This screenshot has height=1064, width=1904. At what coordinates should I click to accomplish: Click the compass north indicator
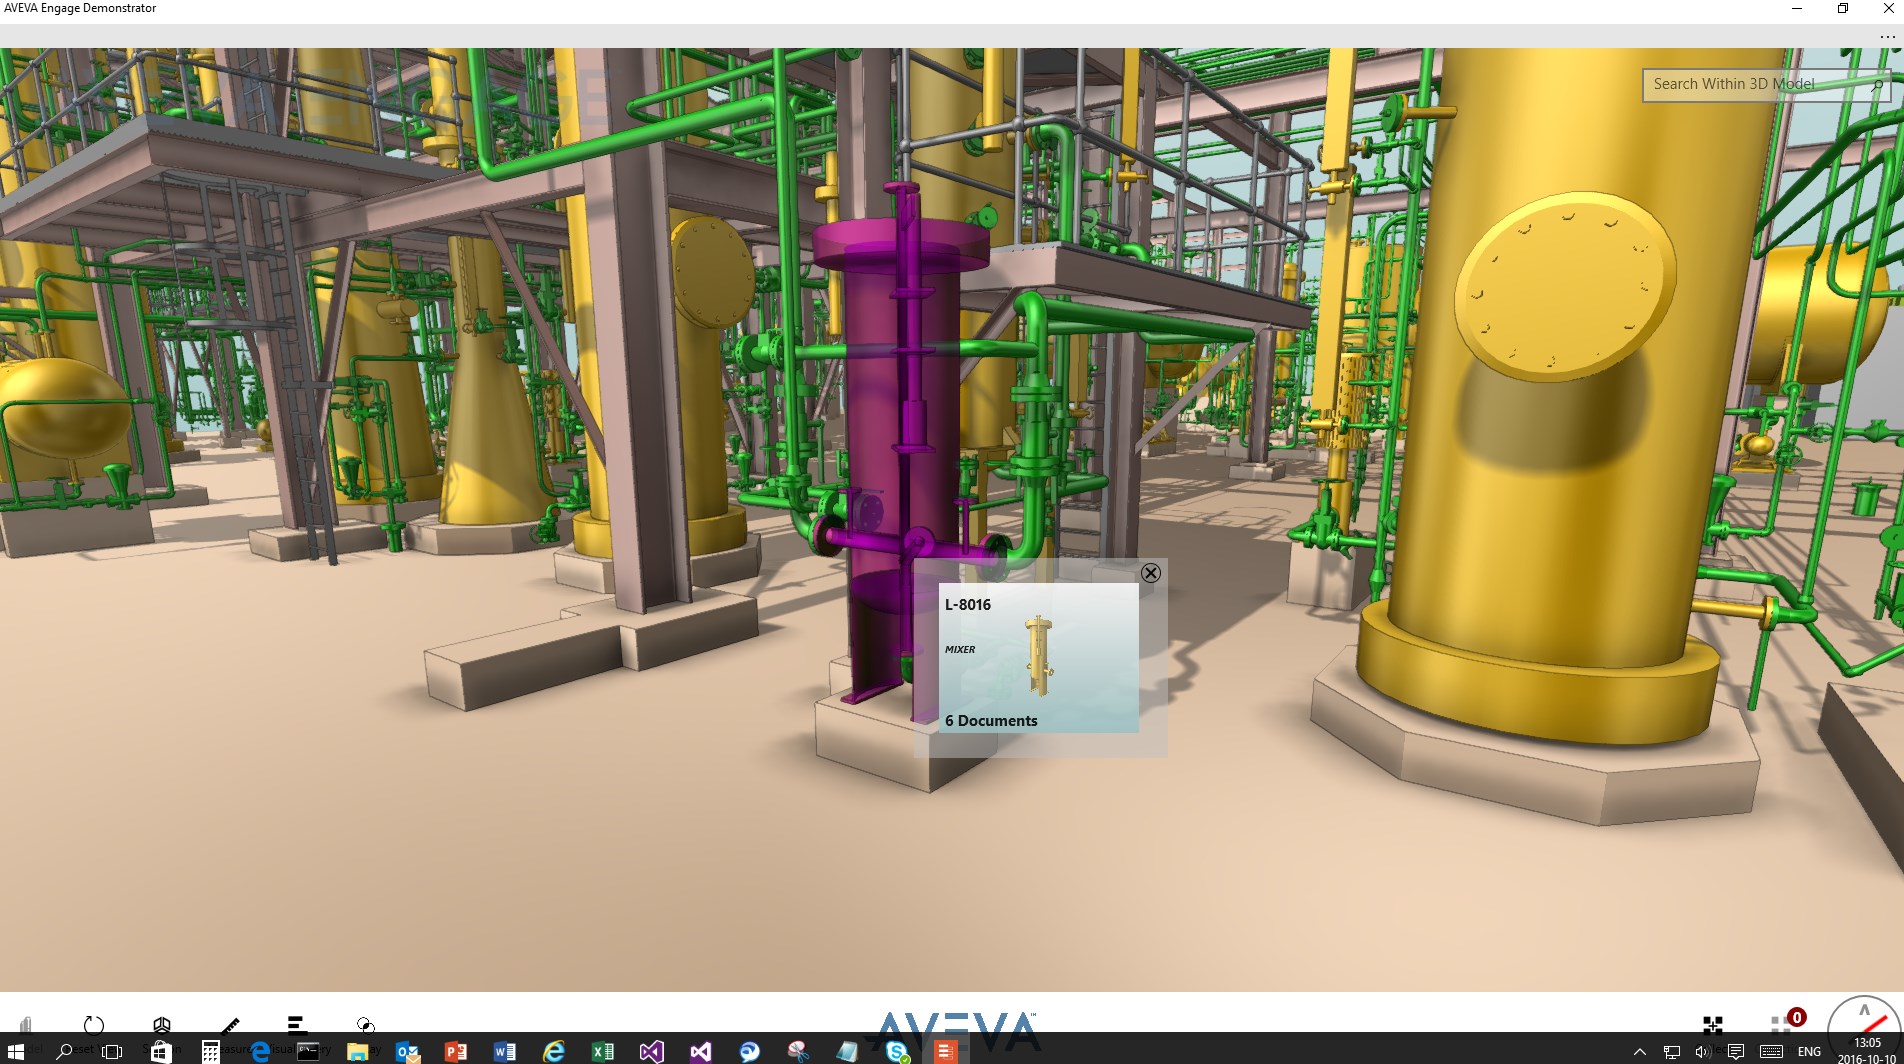click(1864, 1020)
